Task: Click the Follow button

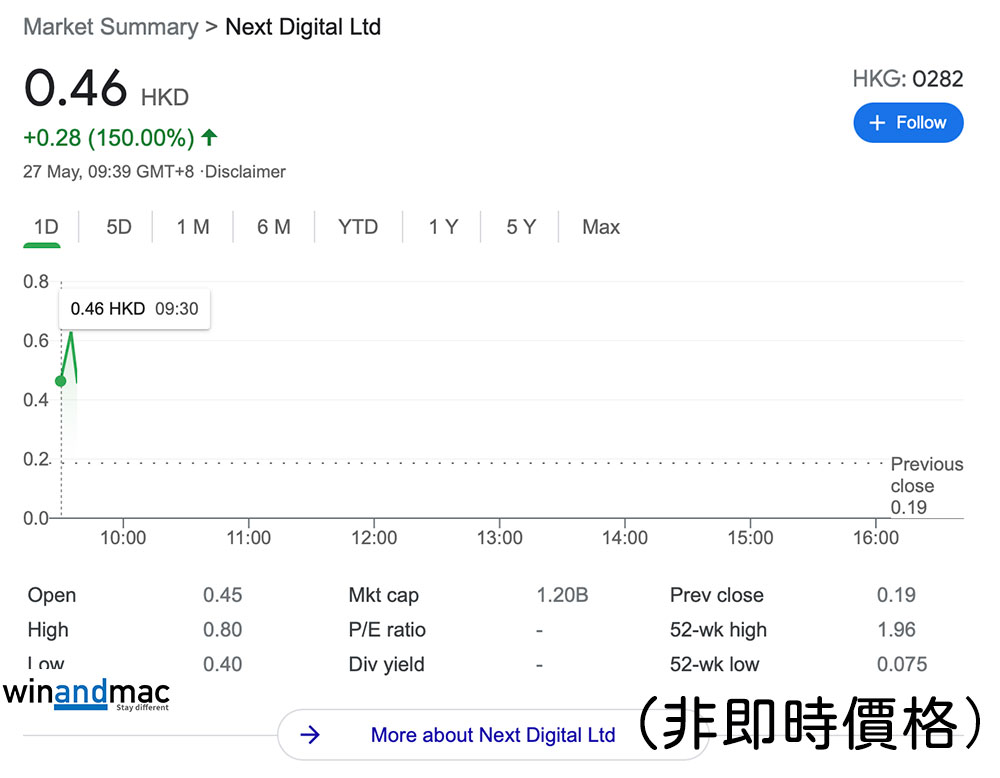Action: pos(908,123)
